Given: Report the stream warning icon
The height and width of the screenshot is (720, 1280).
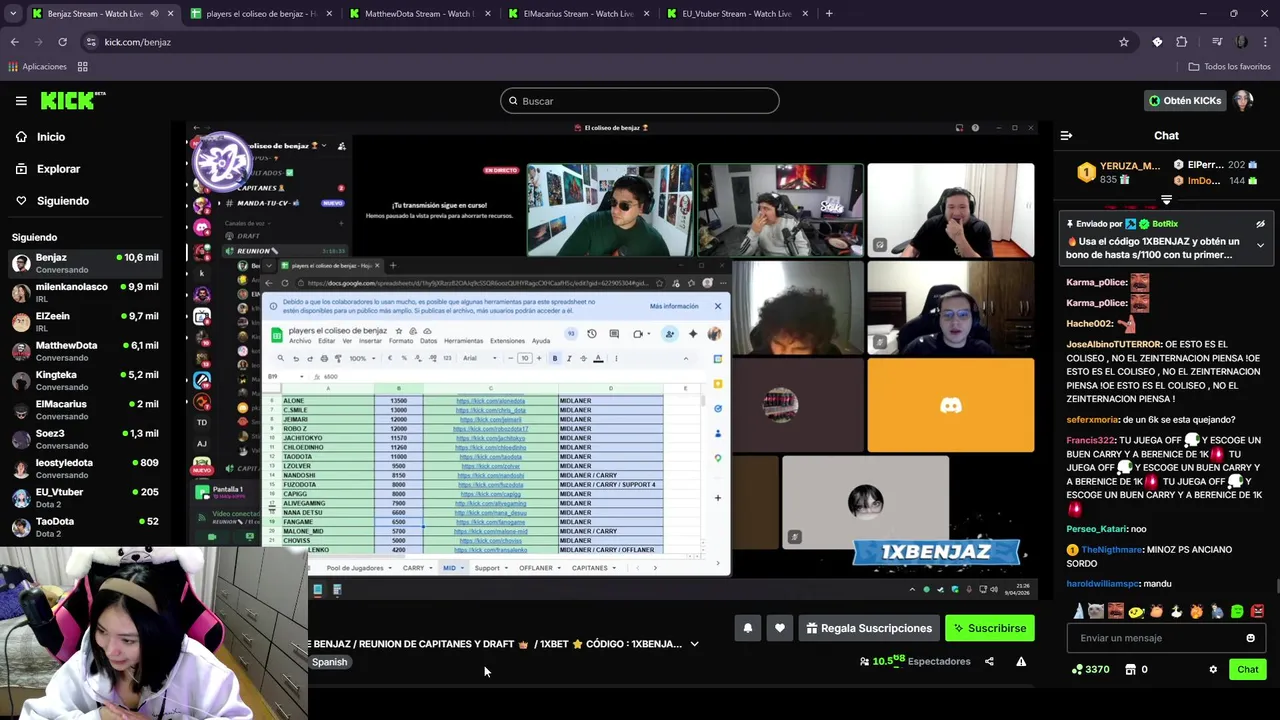Looking at the screenshot, I should 1021,661.
